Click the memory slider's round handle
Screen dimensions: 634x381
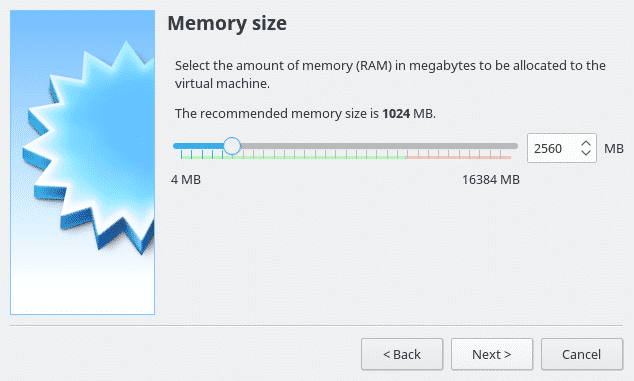pyautogui.click(x=232, y=146)
